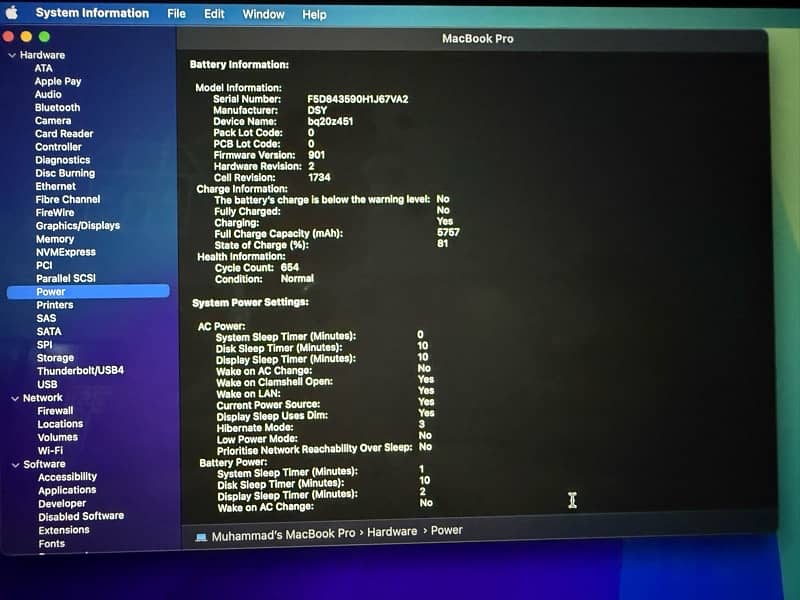800x600 pixels.
Task: Select NVMExpress in the sidebar
Action: 66,253
